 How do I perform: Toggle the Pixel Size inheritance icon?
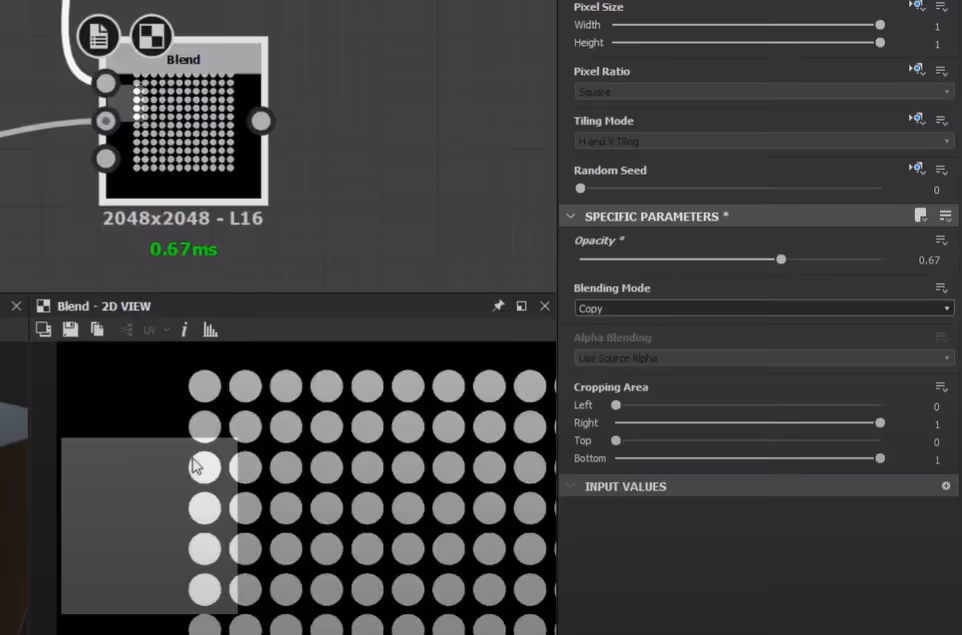coord(917,6)
